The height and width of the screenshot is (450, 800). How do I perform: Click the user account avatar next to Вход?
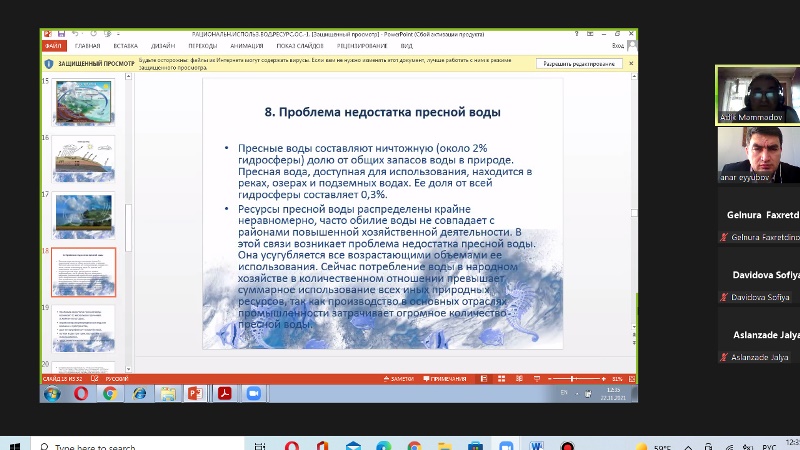coord(632,45)
